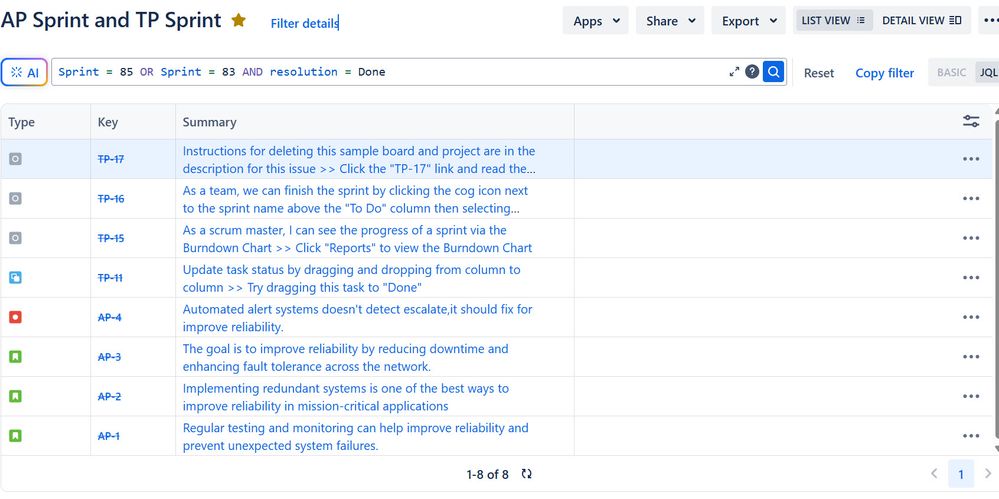Viewport: 999px width, 499px height.
Task: Click the story type icon for AP-1
Action: pos(15,436)
